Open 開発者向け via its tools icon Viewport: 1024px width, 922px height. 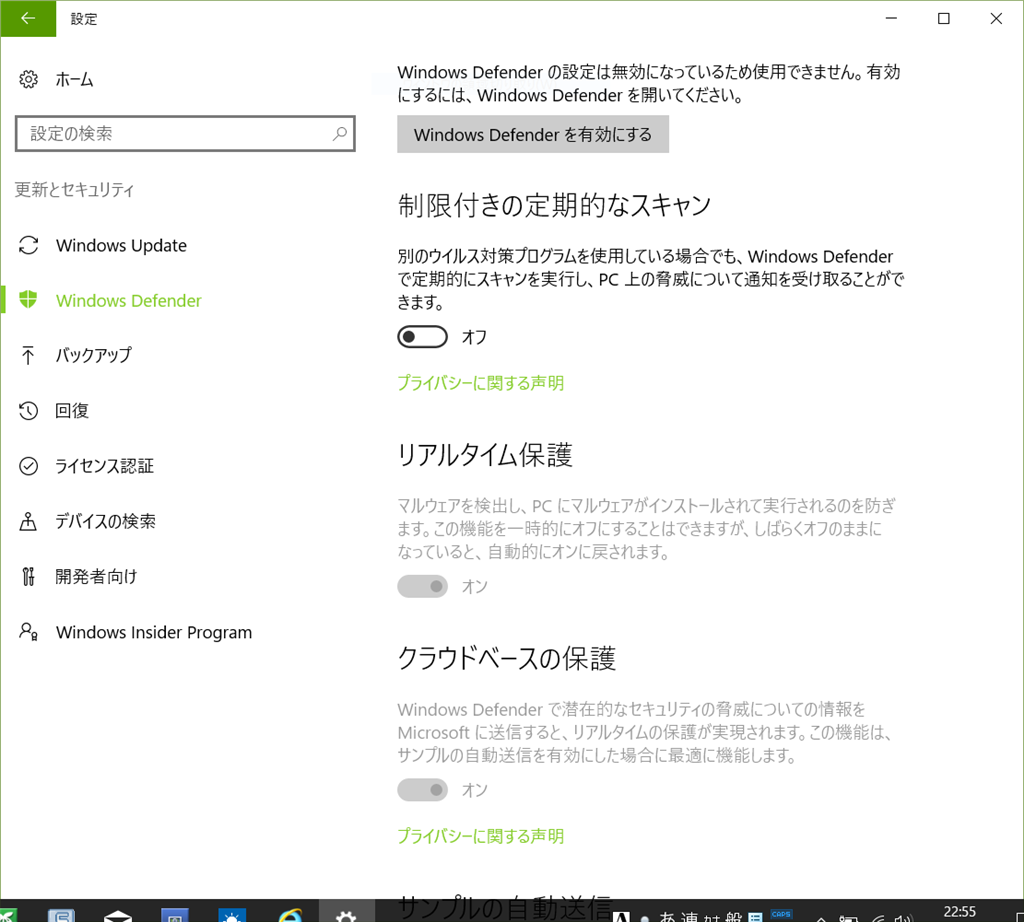pyautogui.click(x=28, y=577)
